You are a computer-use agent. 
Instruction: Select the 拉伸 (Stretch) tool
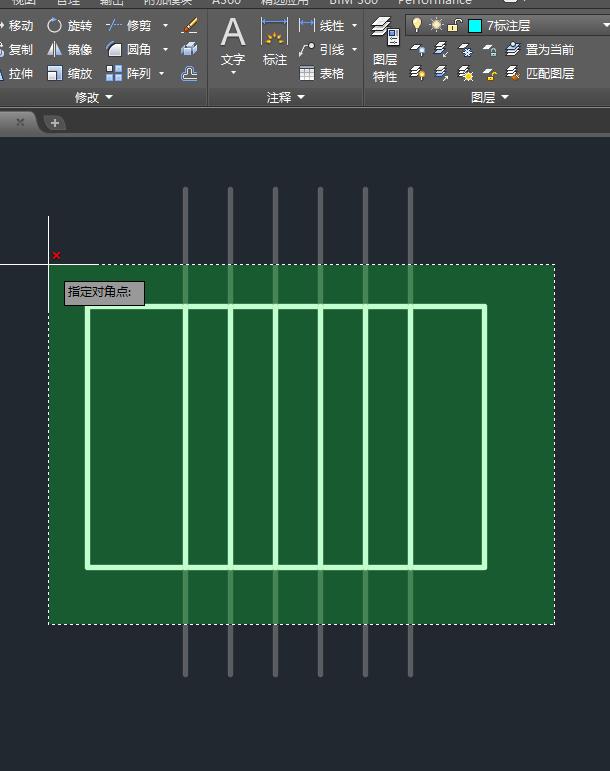[16, 74]
